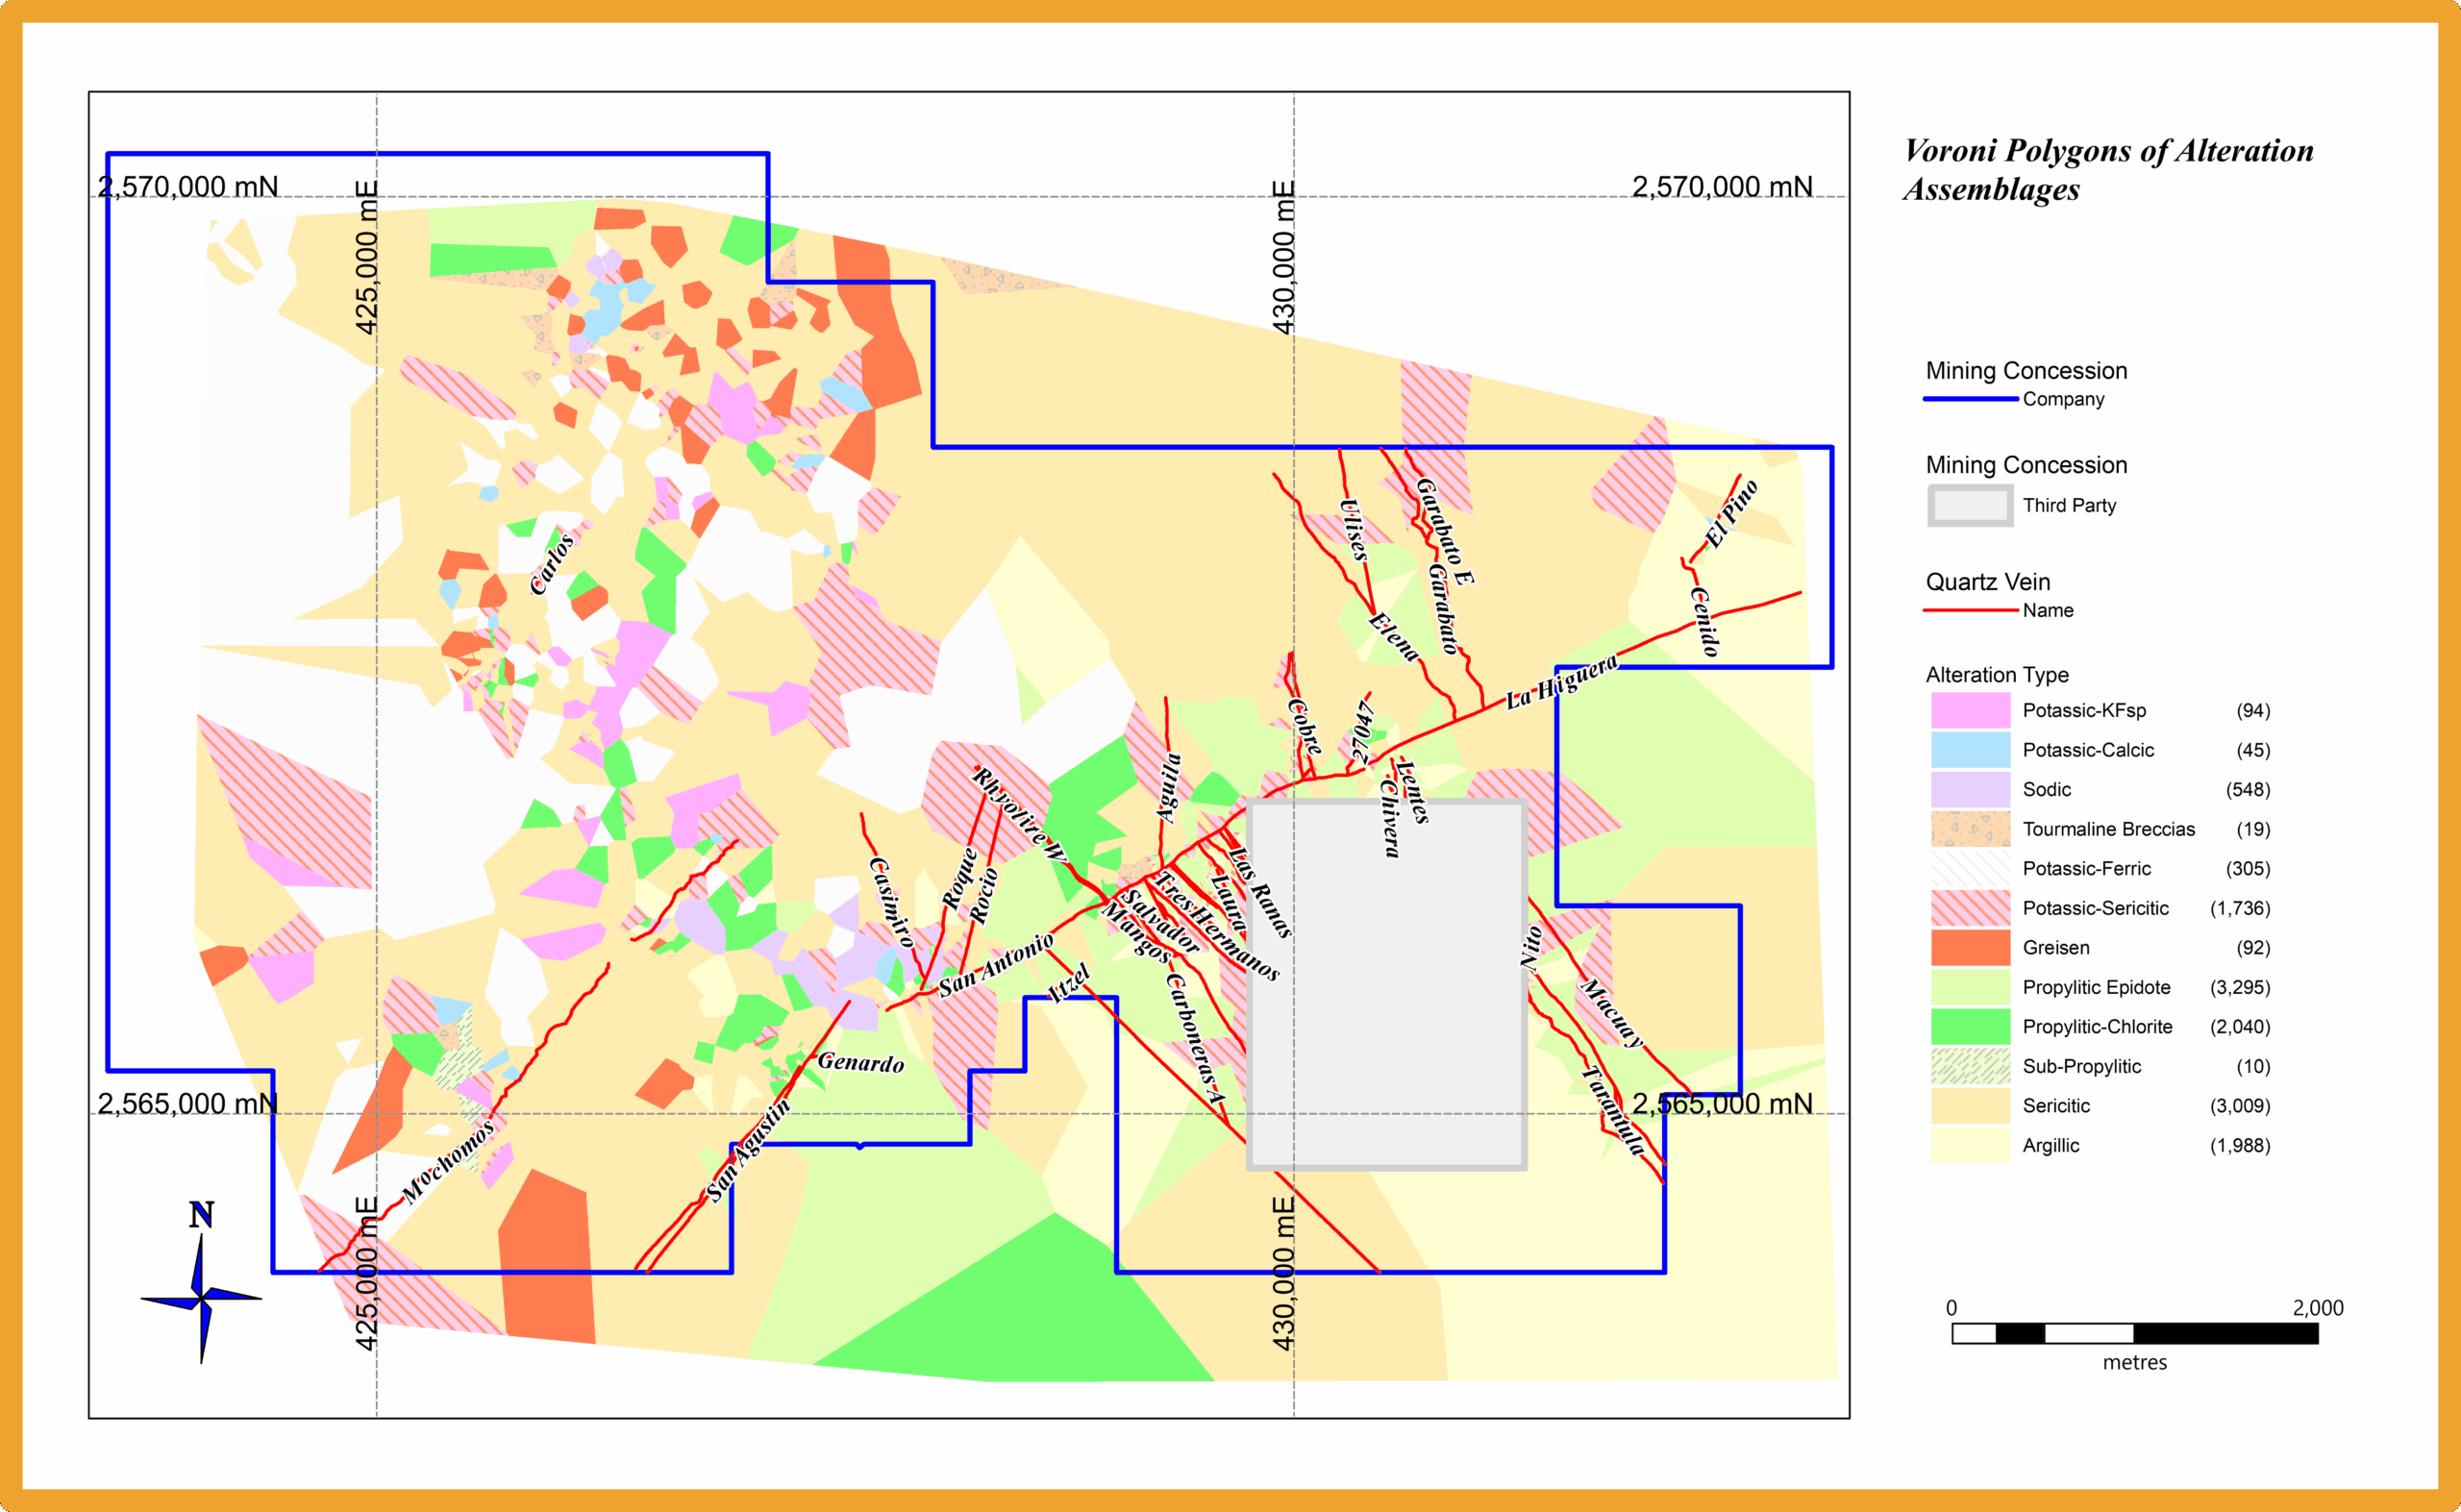Click the San Antonio vein label
This screenshot has width=2461, height=1512.
996,966
